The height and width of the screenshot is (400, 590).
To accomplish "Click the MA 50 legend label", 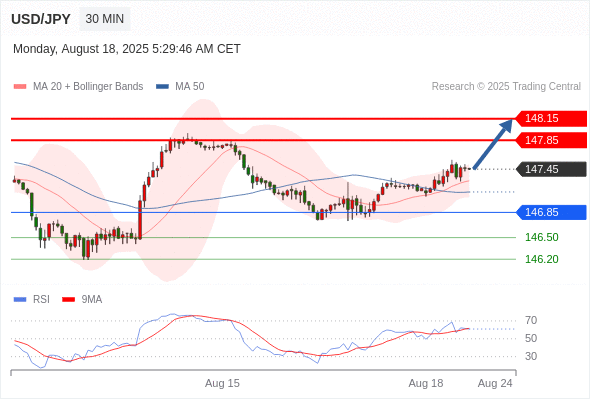I will coord(190,87).
